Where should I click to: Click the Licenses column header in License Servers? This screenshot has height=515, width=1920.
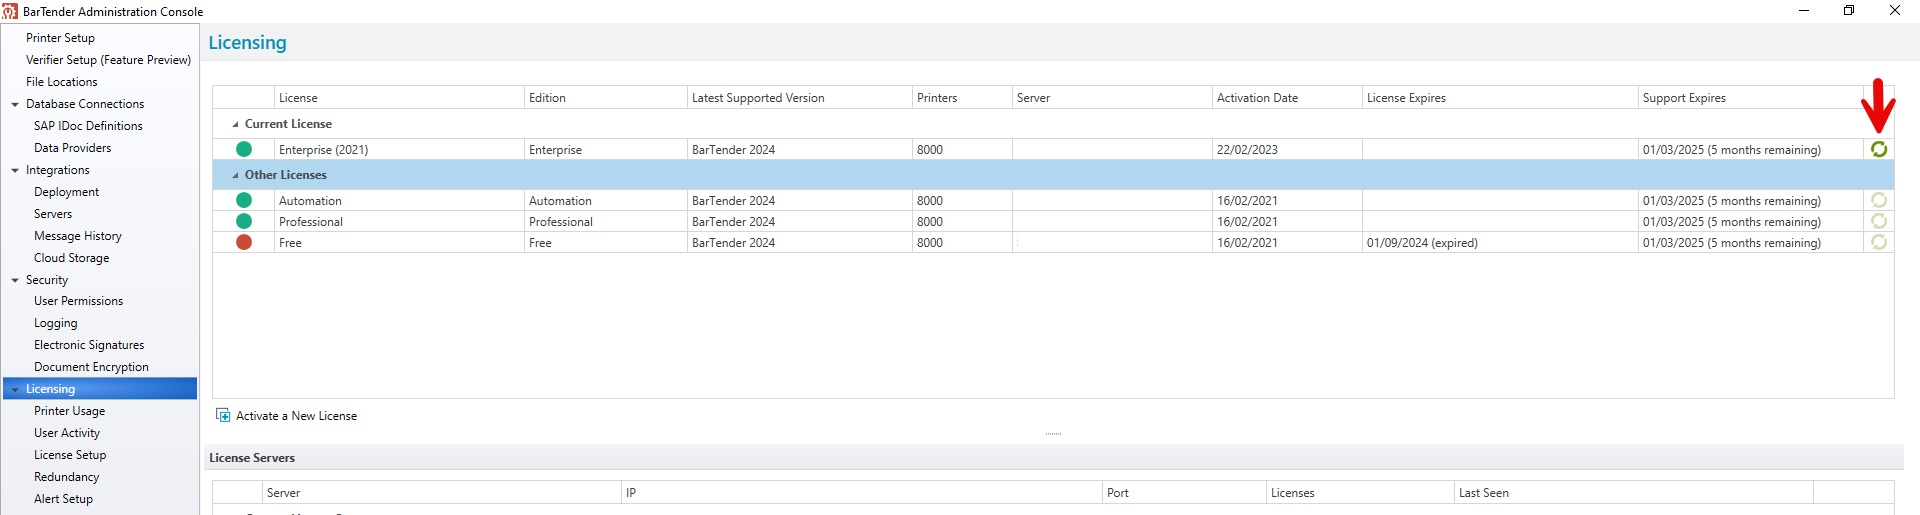tap(1360, 493)
